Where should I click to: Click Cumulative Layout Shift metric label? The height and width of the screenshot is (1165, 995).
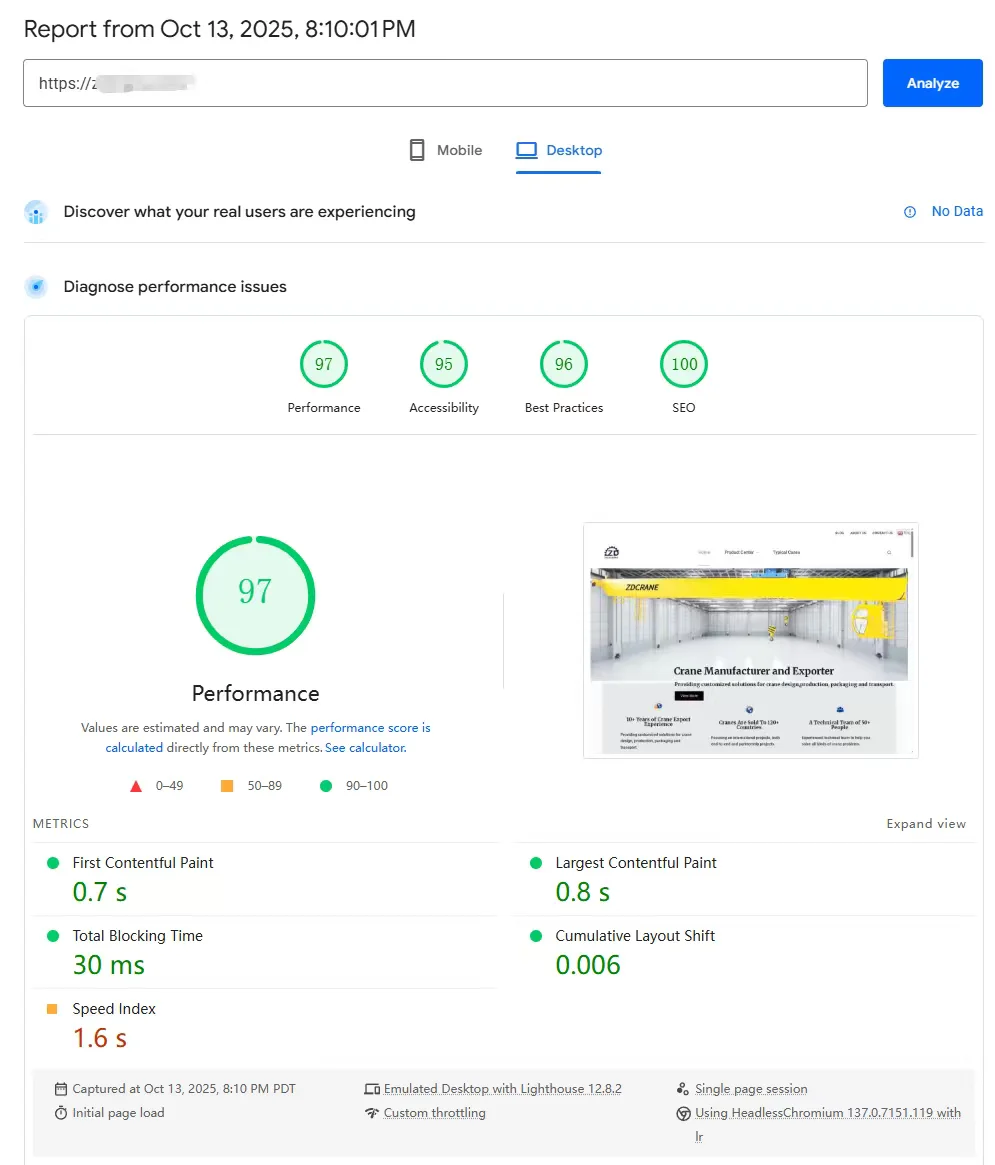pos(635,935)
